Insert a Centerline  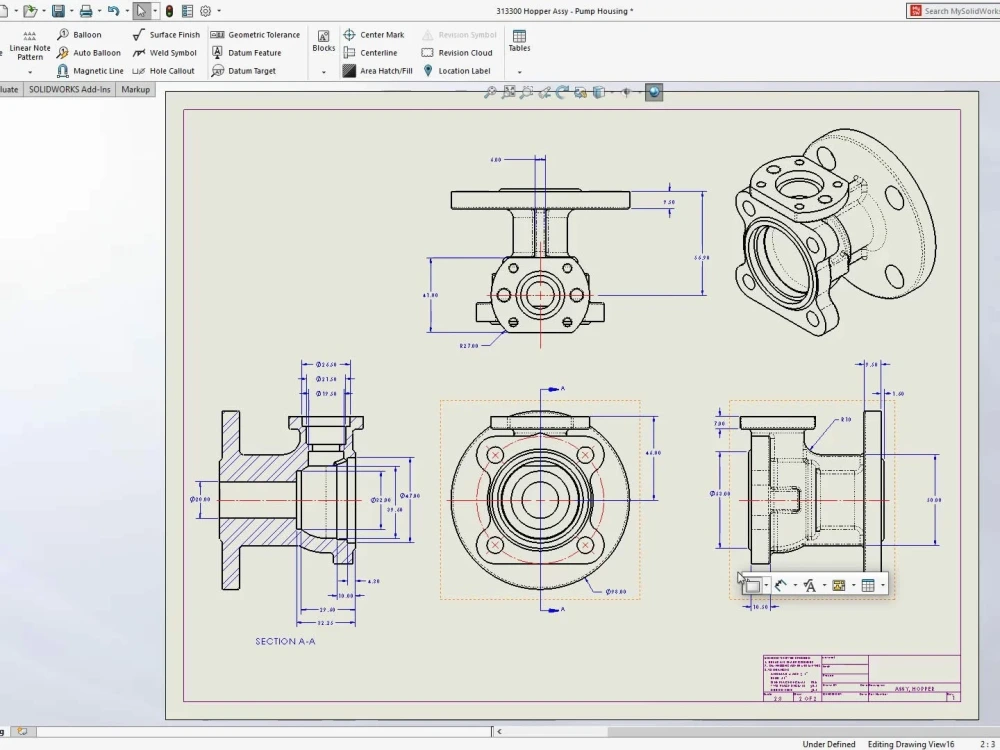[x=370, y=53]
